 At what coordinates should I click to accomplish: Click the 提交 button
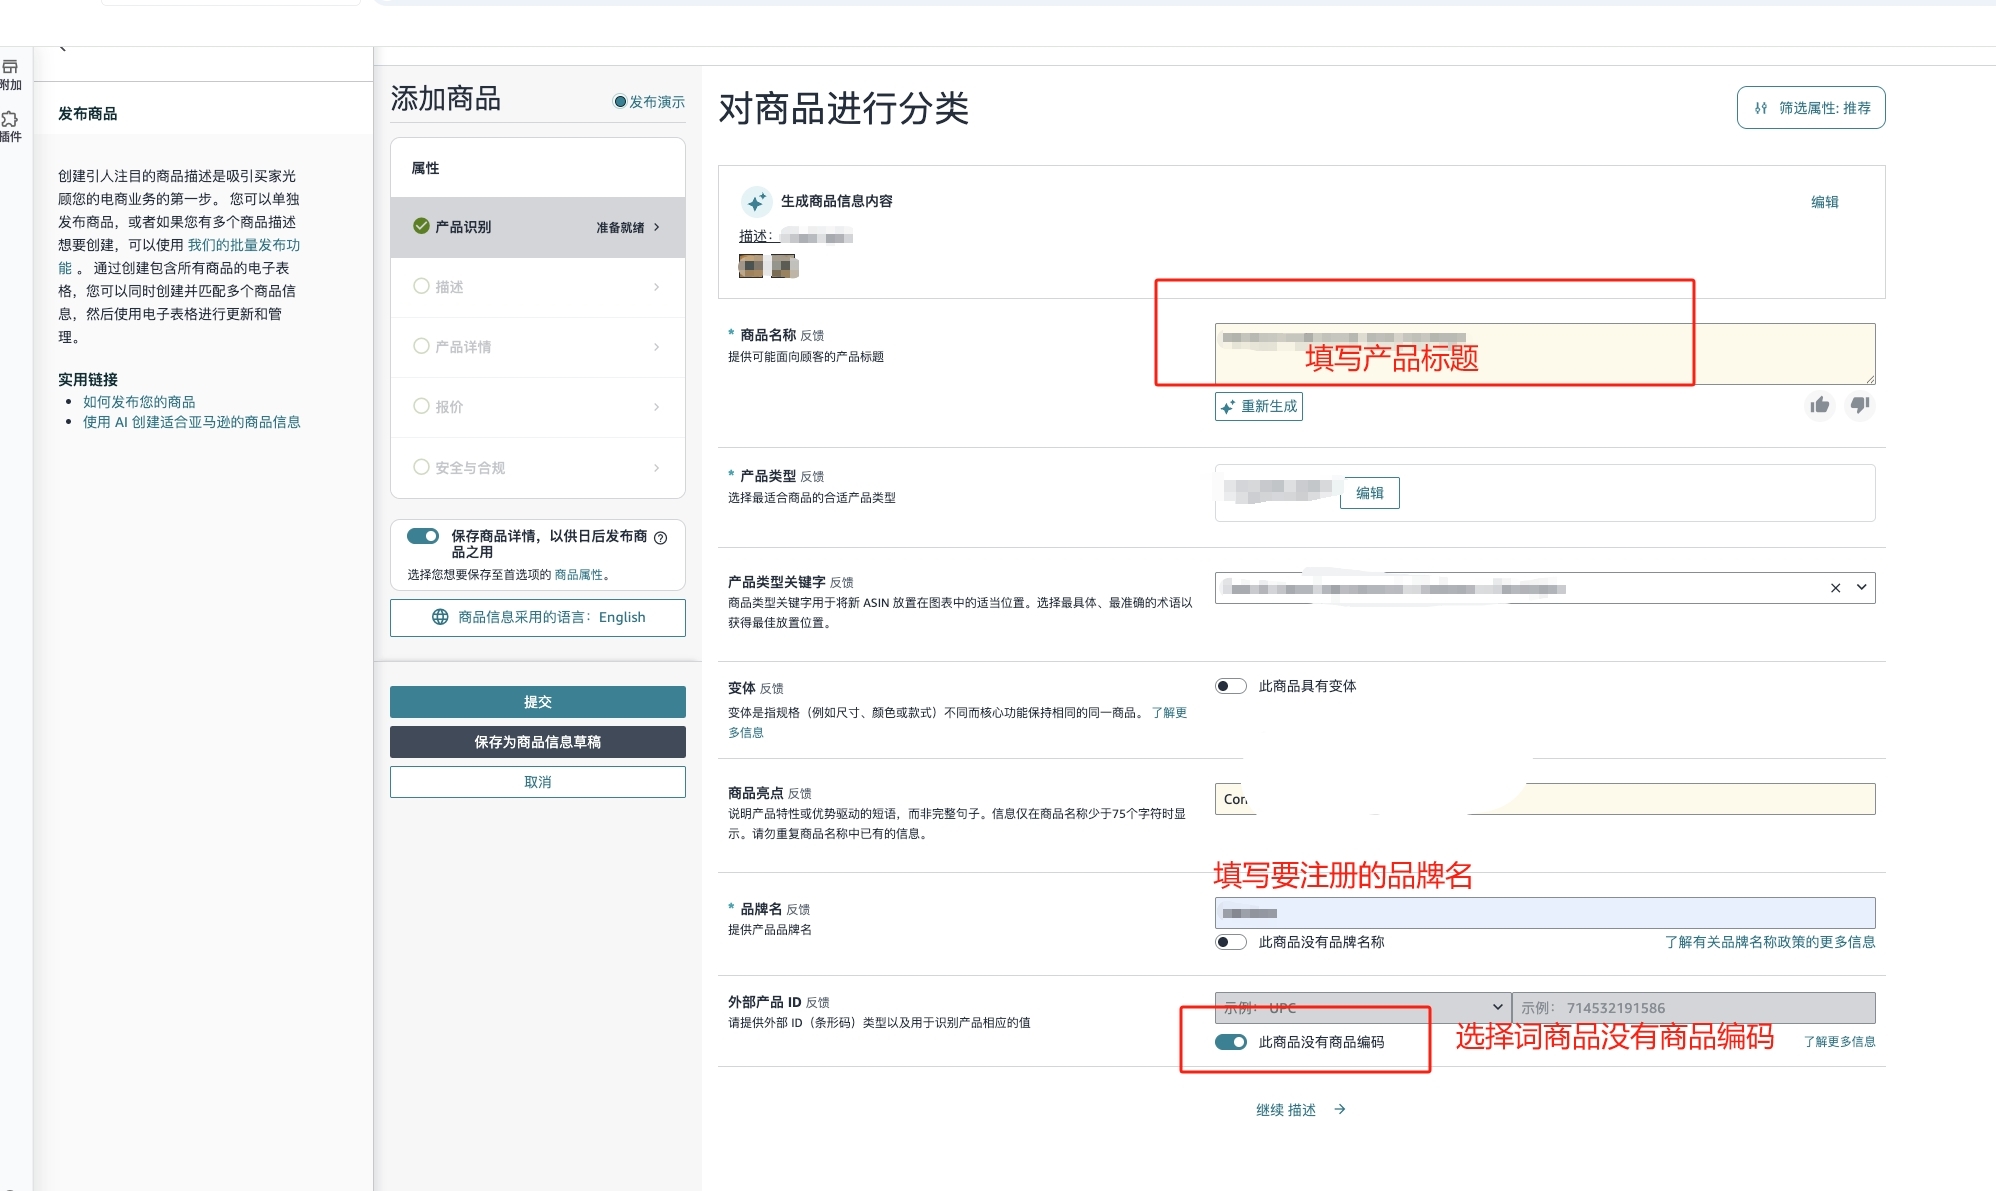point(538,702)
